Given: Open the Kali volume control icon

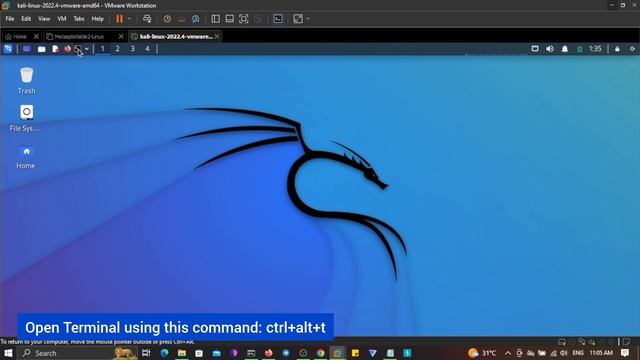Looking at the screenshot, I should tap(550, 49).
